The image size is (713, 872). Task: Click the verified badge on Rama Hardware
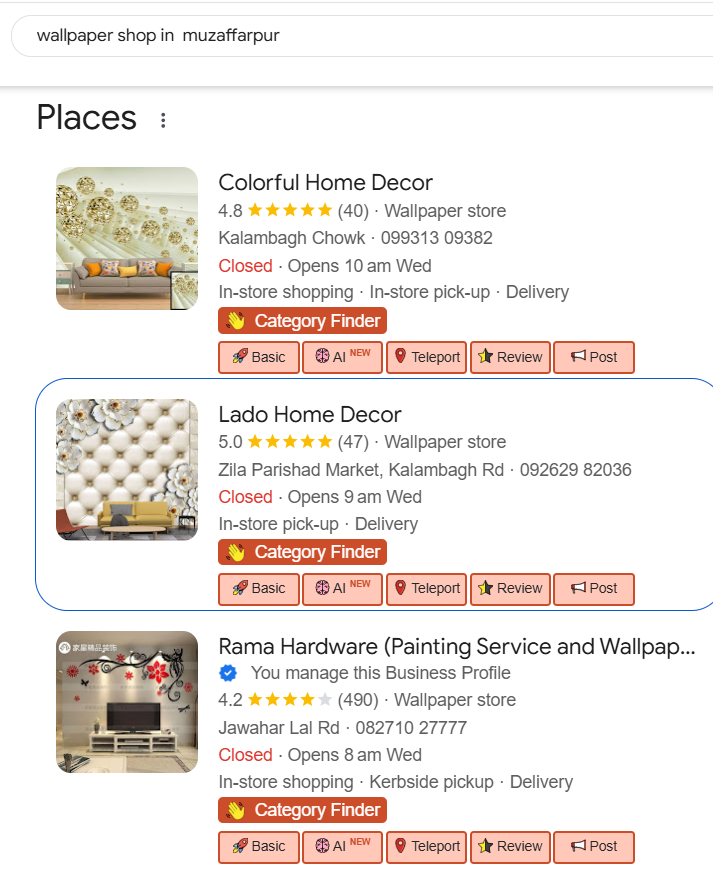[x=228, y=673]
